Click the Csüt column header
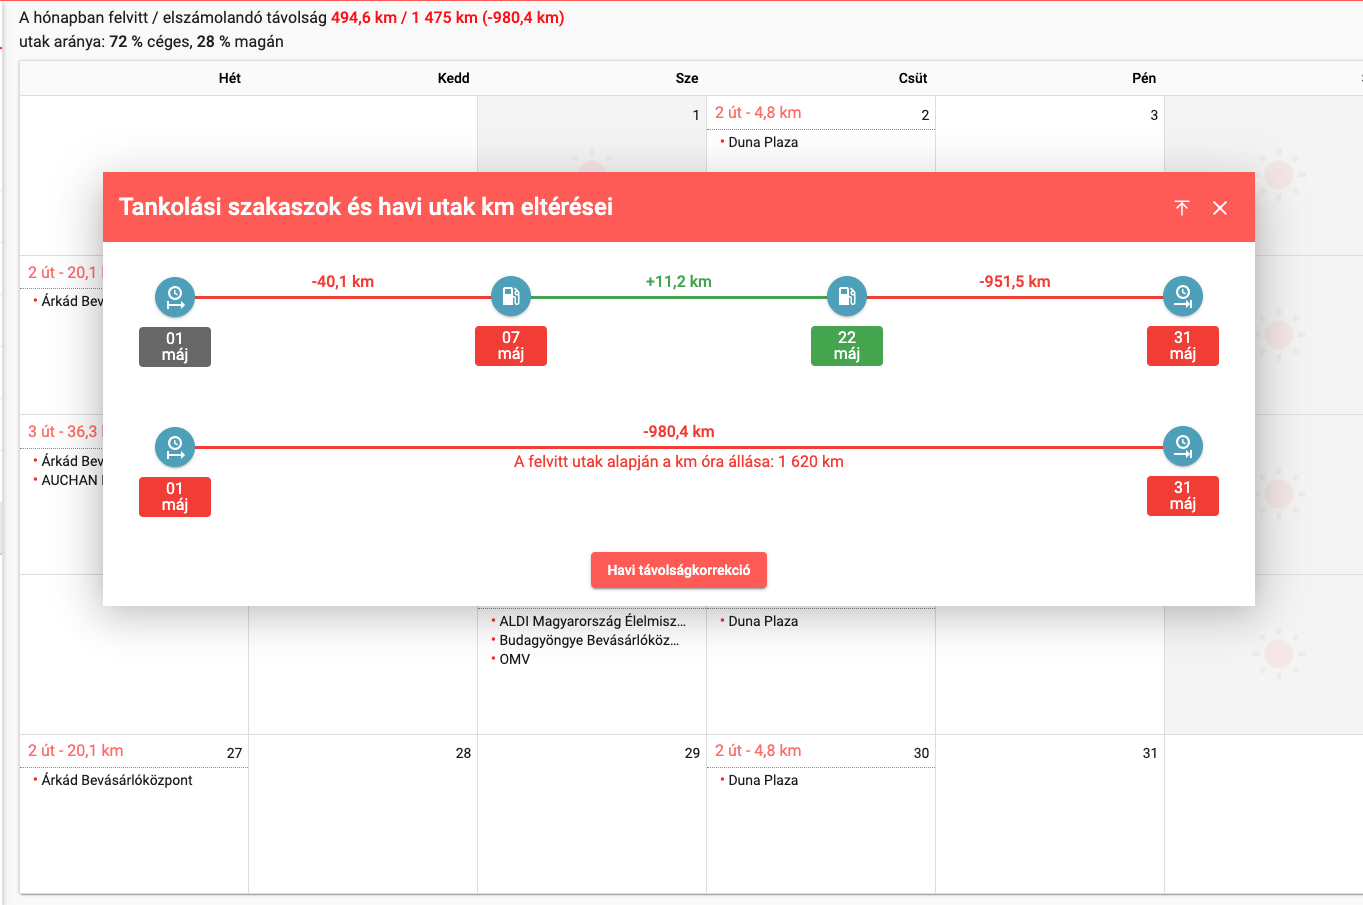The width and height of the screenshot is (1363, 905). coord(913,78)
